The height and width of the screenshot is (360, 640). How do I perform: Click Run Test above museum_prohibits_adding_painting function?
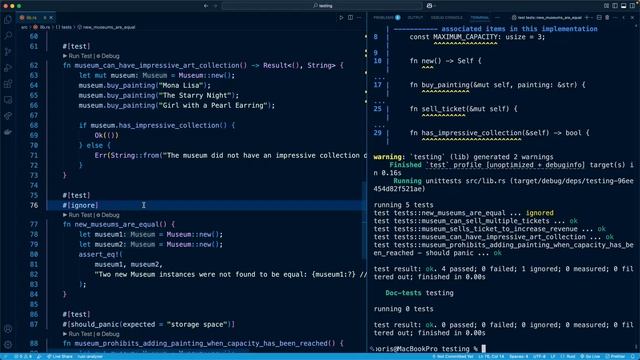point(80,334)
